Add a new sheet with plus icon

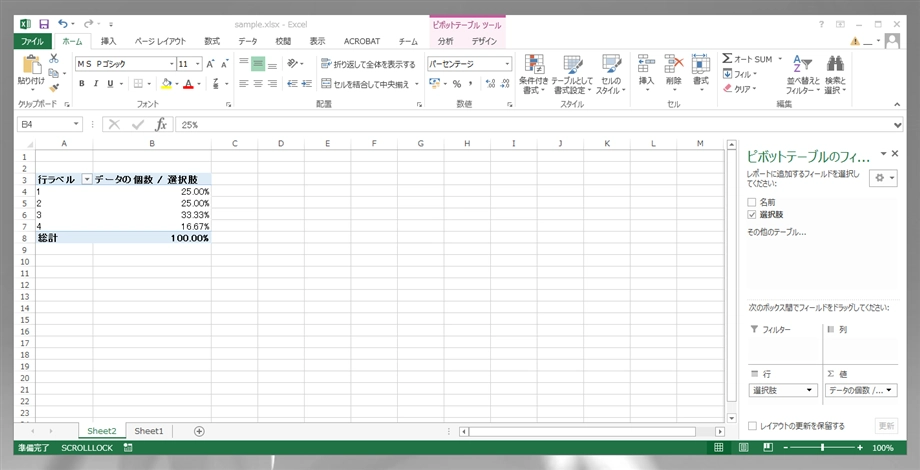tap(199, 431)
